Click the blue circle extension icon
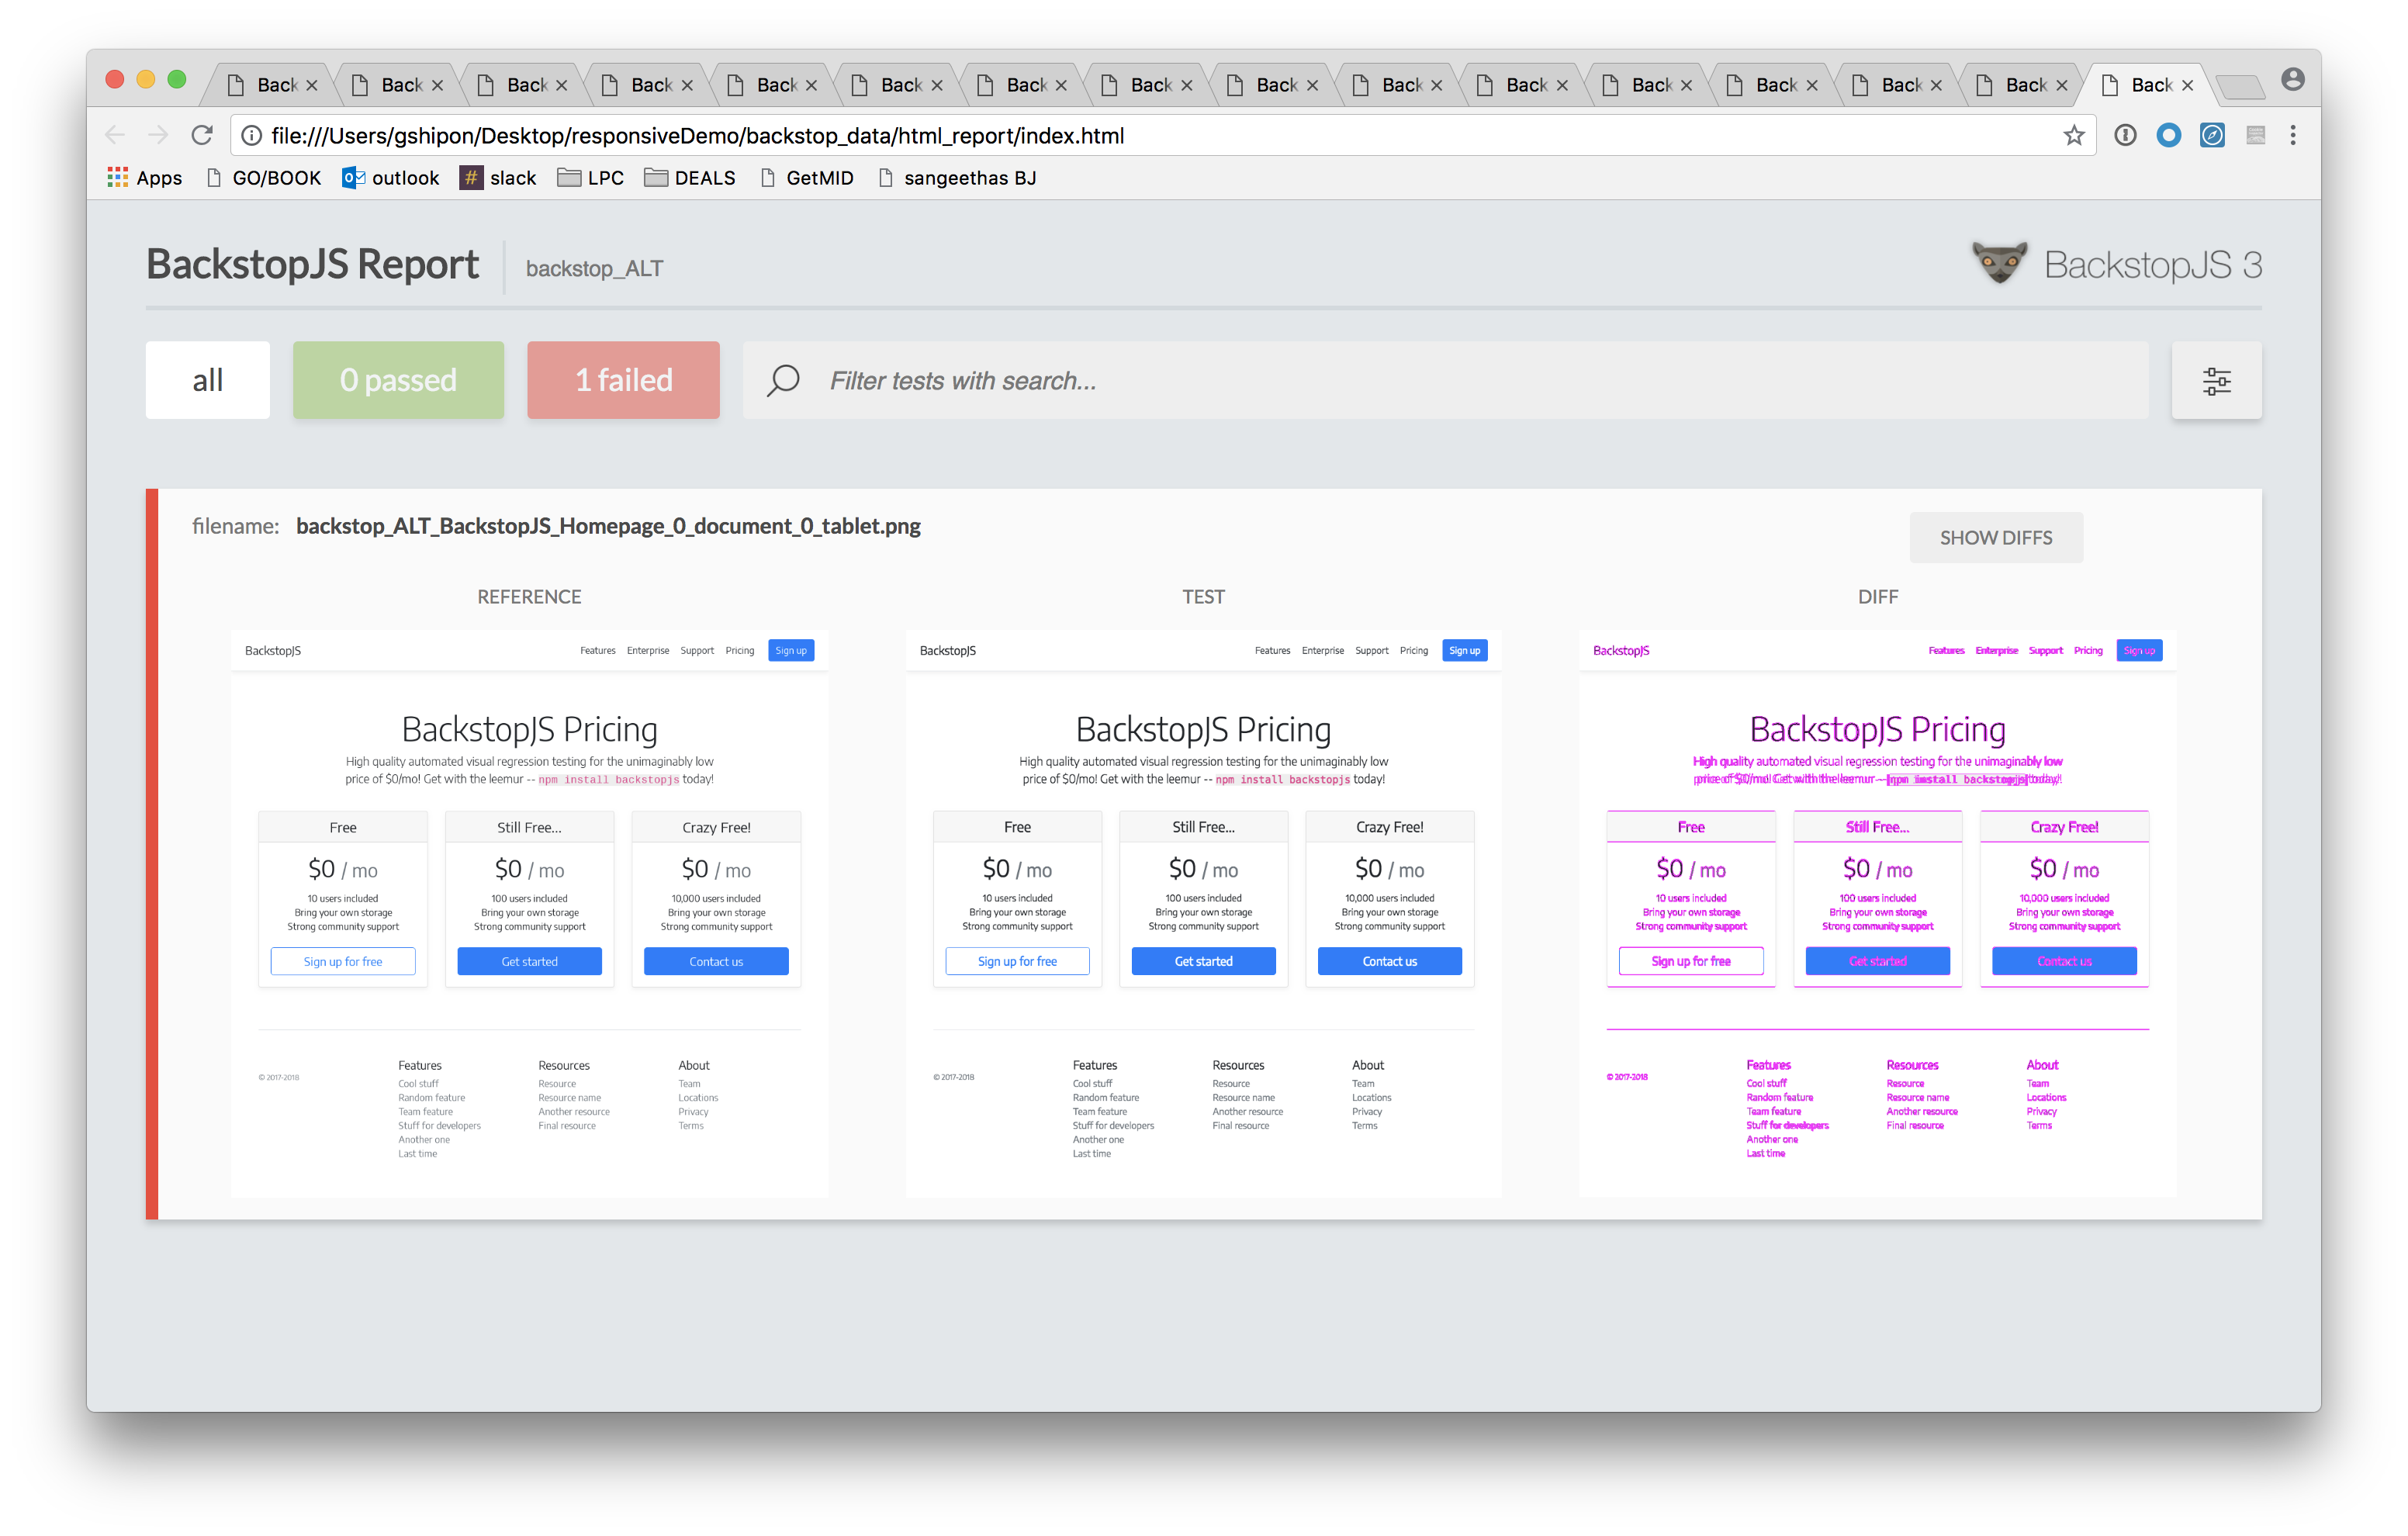2408x1536 pixels. click(x=2168, y=135)
